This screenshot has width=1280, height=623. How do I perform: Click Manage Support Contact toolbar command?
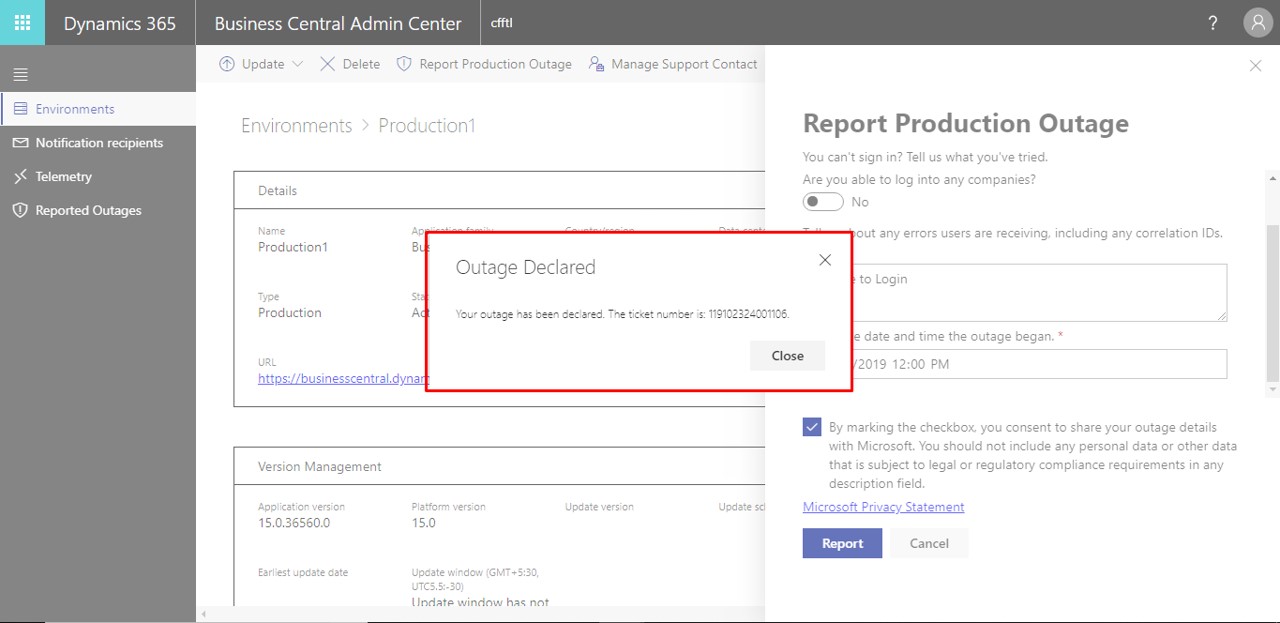click(x=673, y=64)
